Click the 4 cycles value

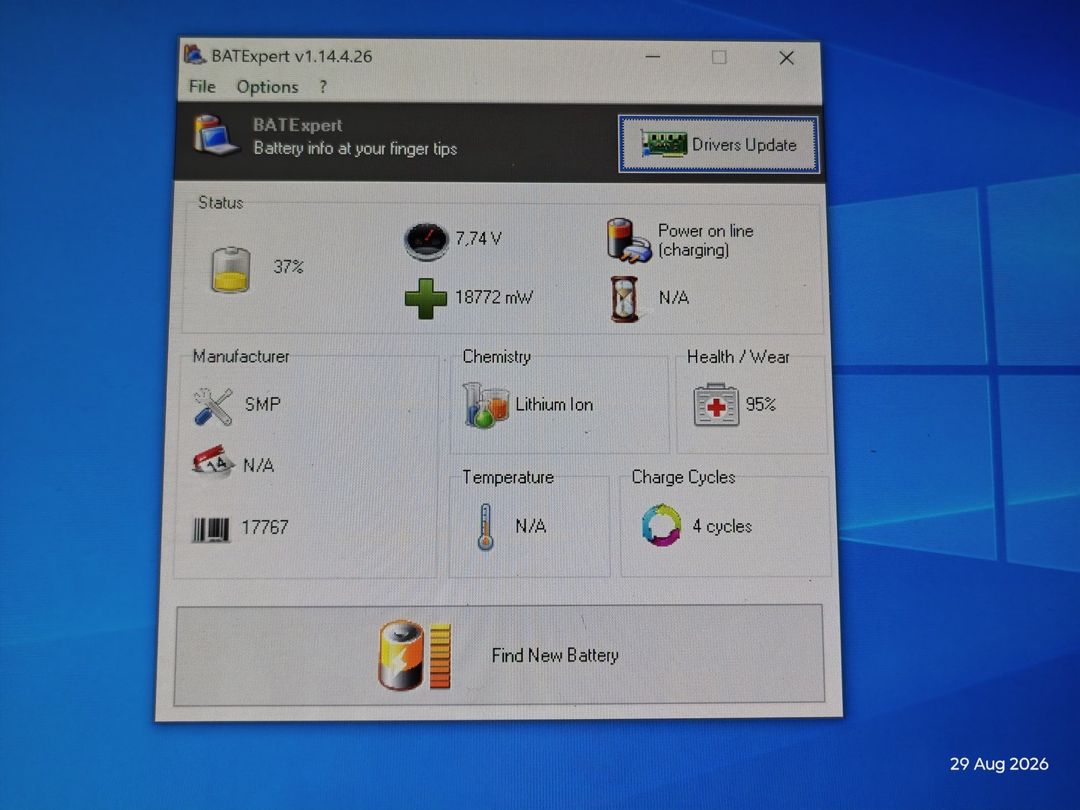point(722,526)
